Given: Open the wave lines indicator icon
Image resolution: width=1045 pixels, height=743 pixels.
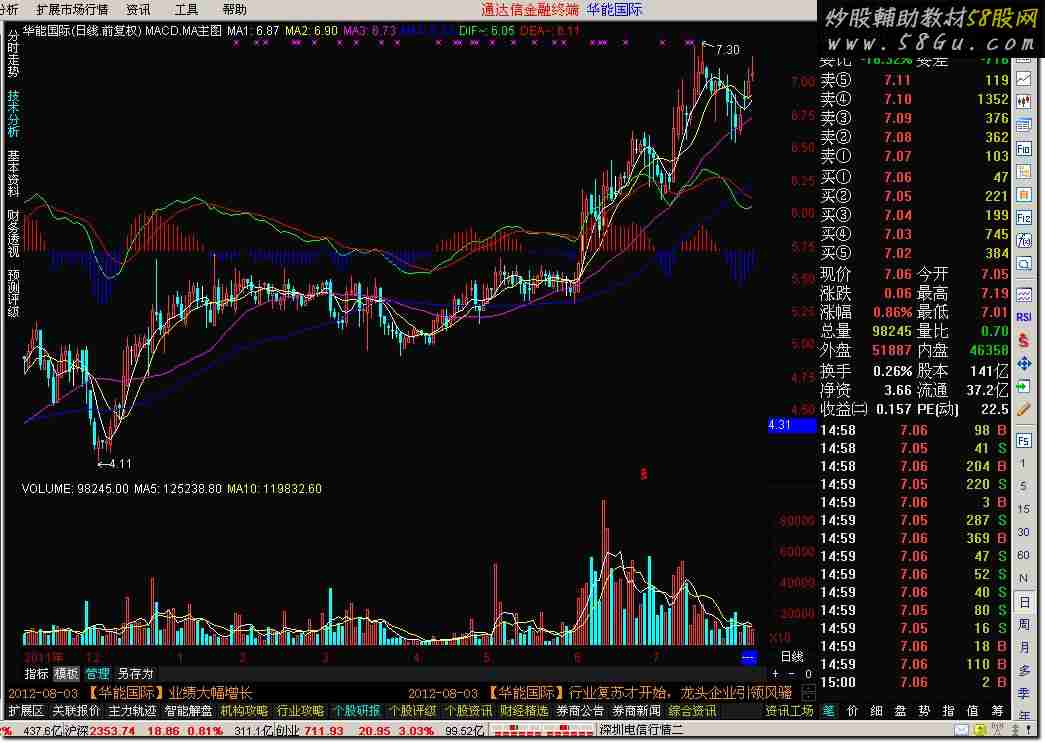Looking at the screenshot, I should tap(1024, 294).
